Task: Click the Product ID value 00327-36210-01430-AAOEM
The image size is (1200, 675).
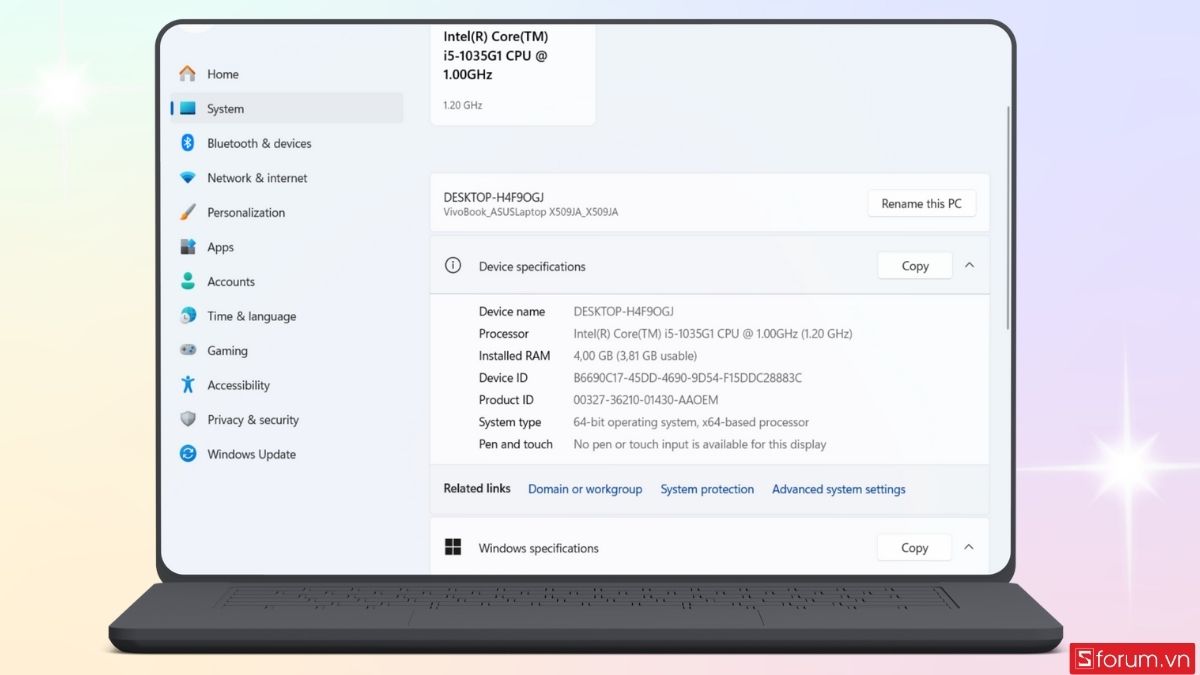Action: [x=646, y=400]
